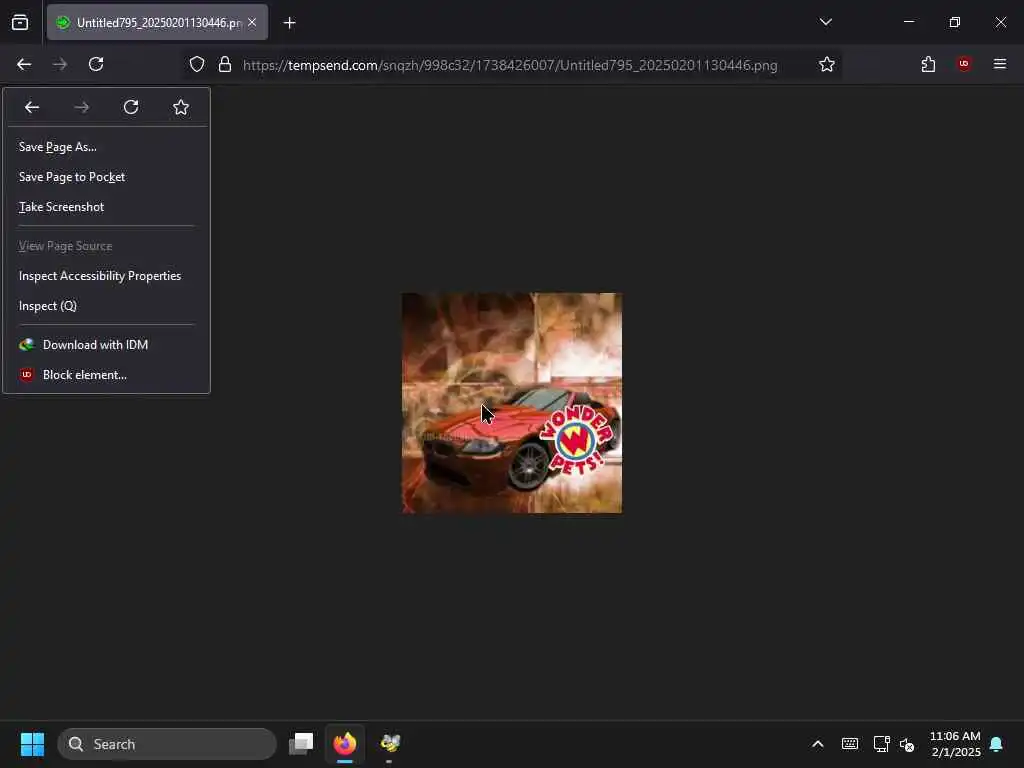This screenshot has width=1024, height=768.
Task: Reload the page from the browser toolbar
Action: coord(96,64)
